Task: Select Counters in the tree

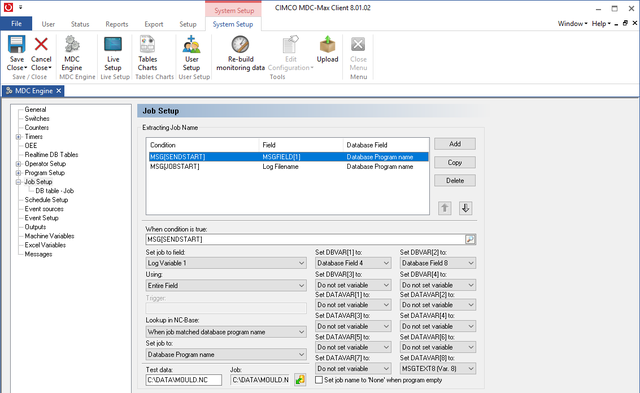Action: [x=36, y=127]
